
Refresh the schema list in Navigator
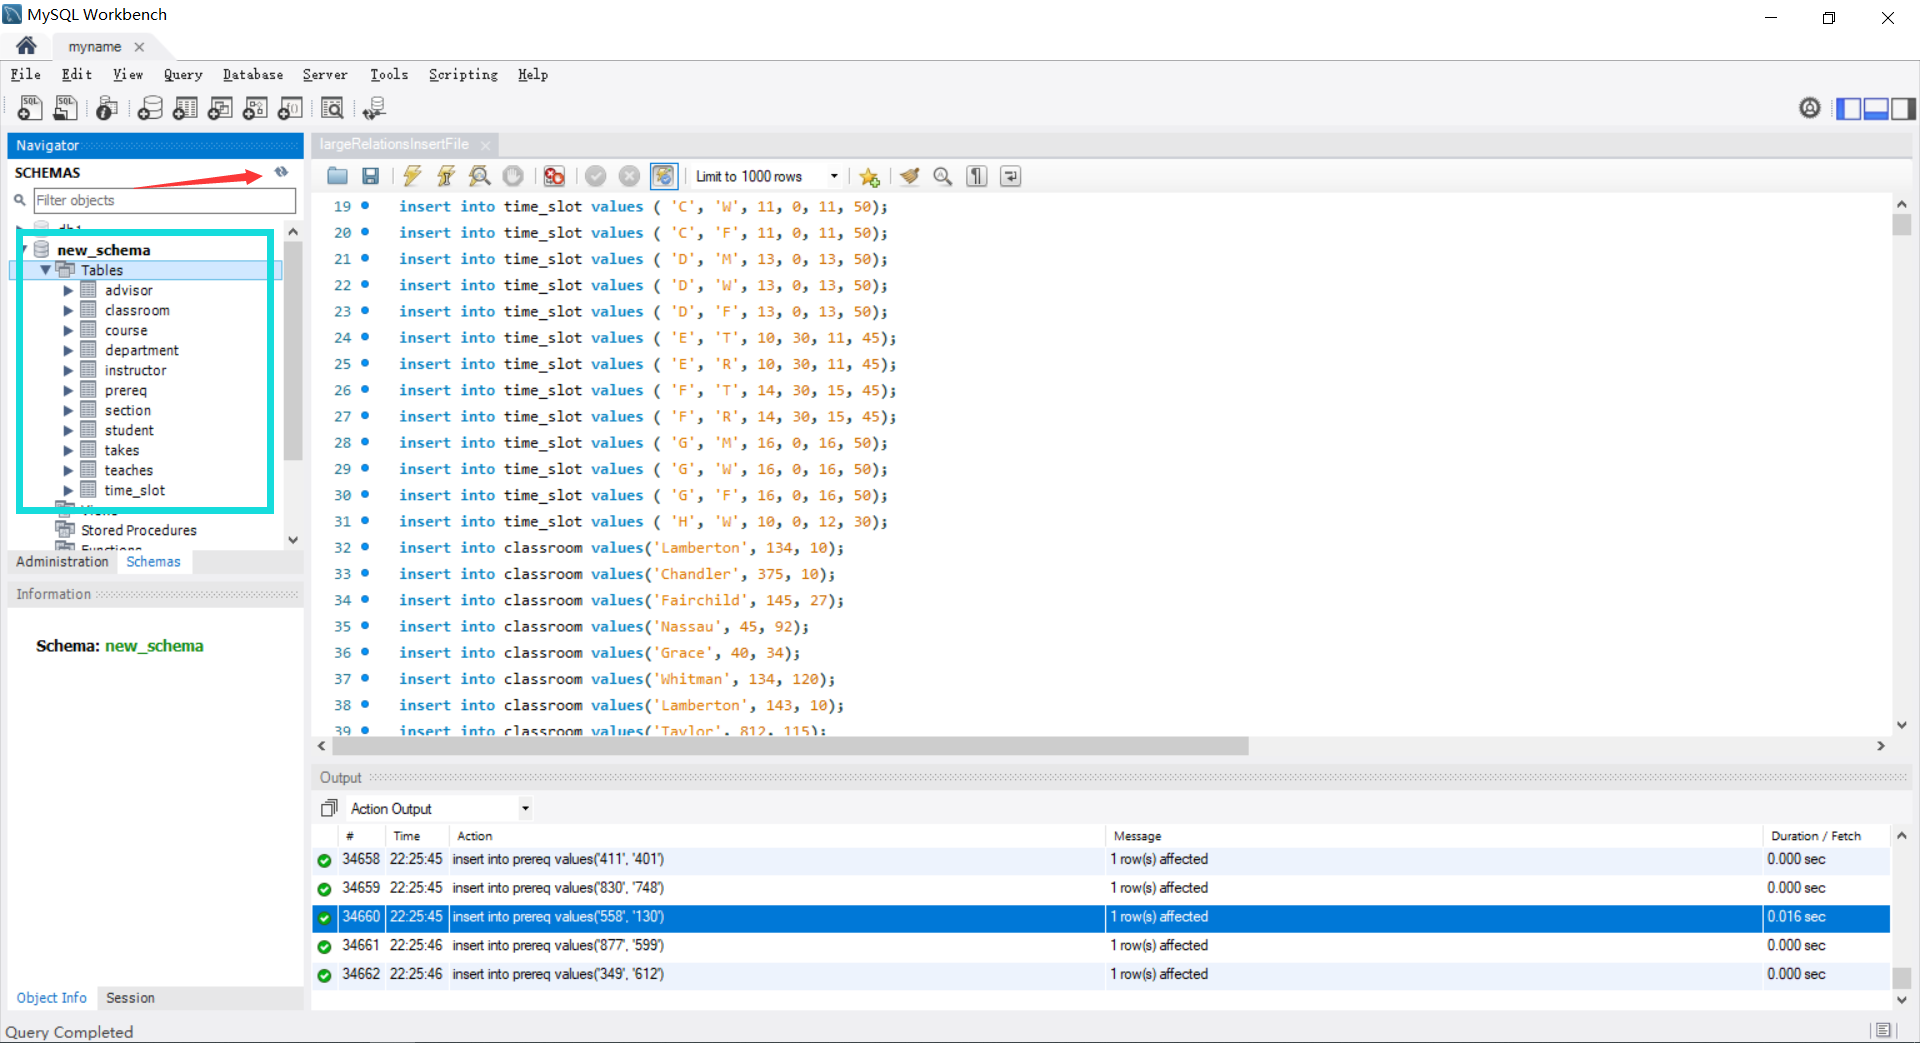[x=281, y=172]
